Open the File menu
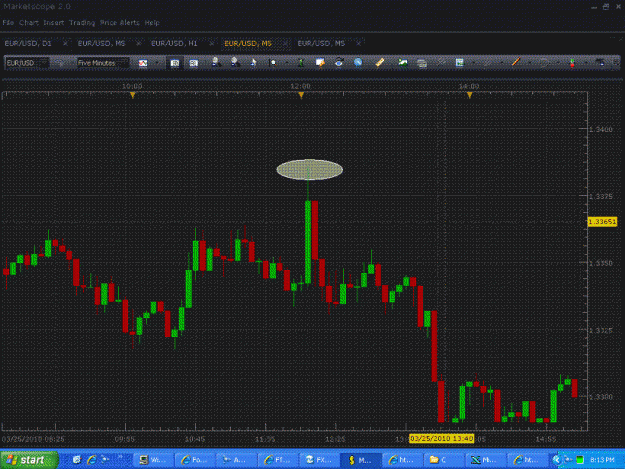Image resolution: width=625 pixels, height=469 pixels. [x=8, y=23]
